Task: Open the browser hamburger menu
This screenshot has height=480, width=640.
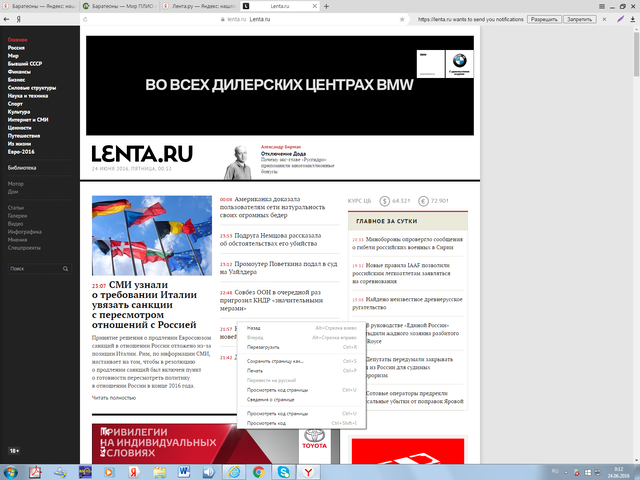Action: click(602, 6)
